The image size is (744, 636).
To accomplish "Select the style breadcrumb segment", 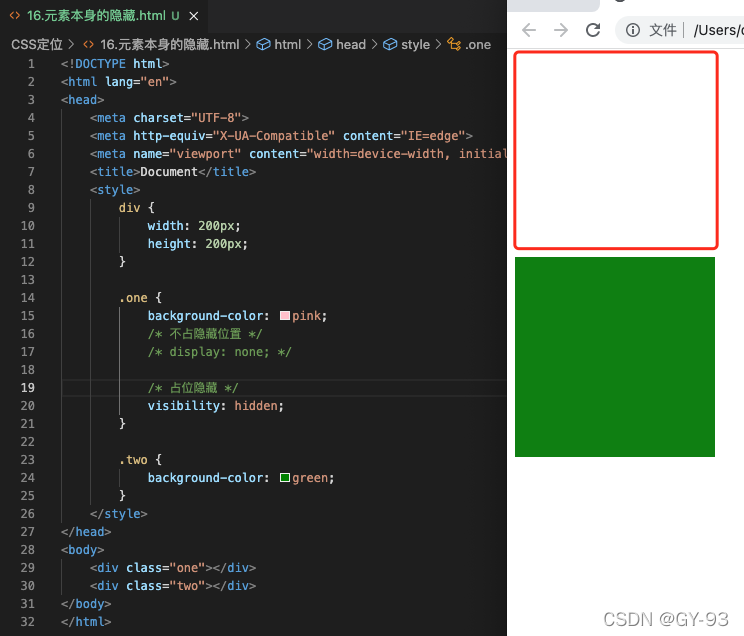I will coord(415,45).
